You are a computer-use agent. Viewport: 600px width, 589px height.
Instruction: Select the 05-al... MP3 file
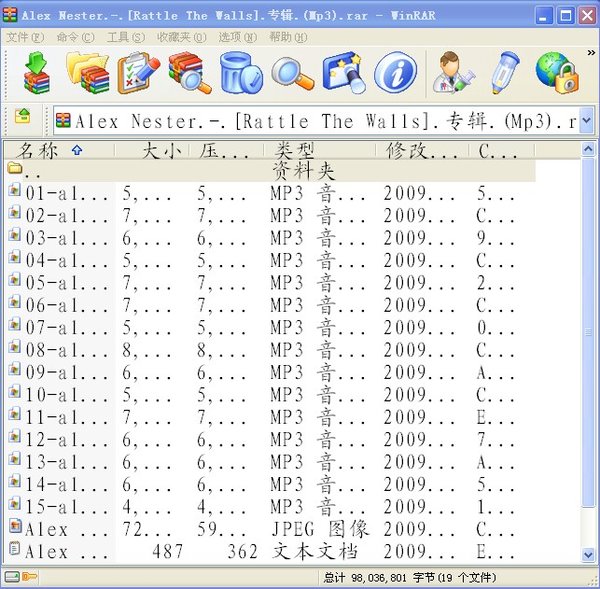coord(270,283)
